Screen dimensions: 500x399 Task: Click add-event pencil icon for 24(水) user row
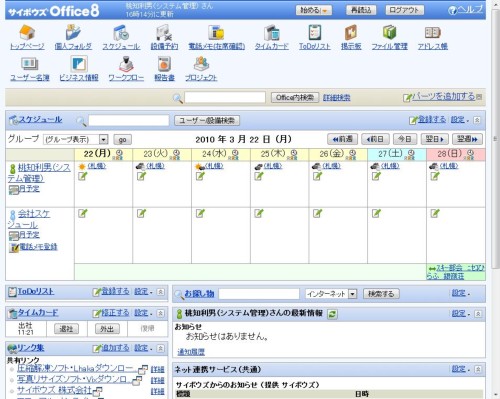coord(200,176)
